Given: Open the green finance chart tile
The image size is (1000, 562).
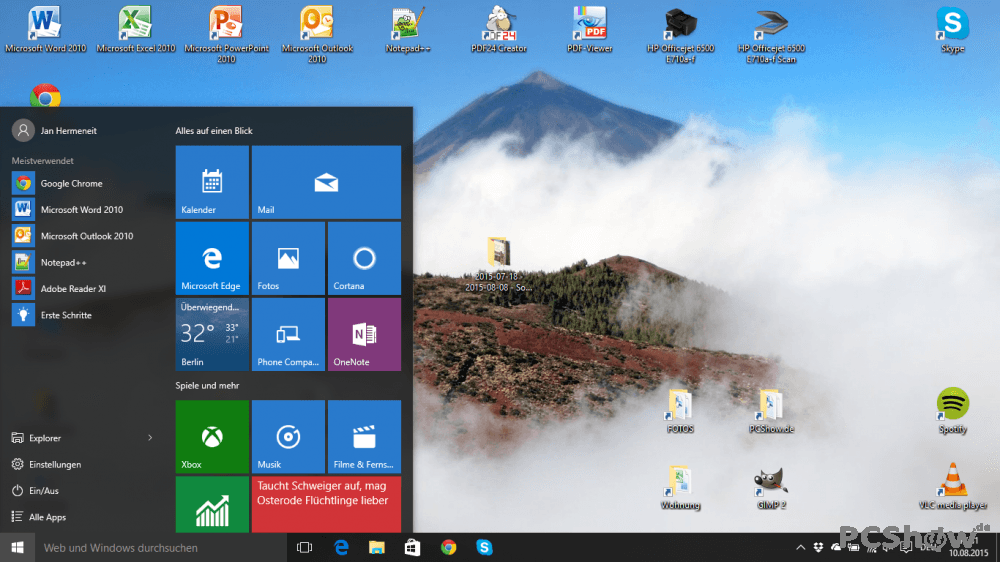Looking at the screenshot, I should click(x=212, y=505).
